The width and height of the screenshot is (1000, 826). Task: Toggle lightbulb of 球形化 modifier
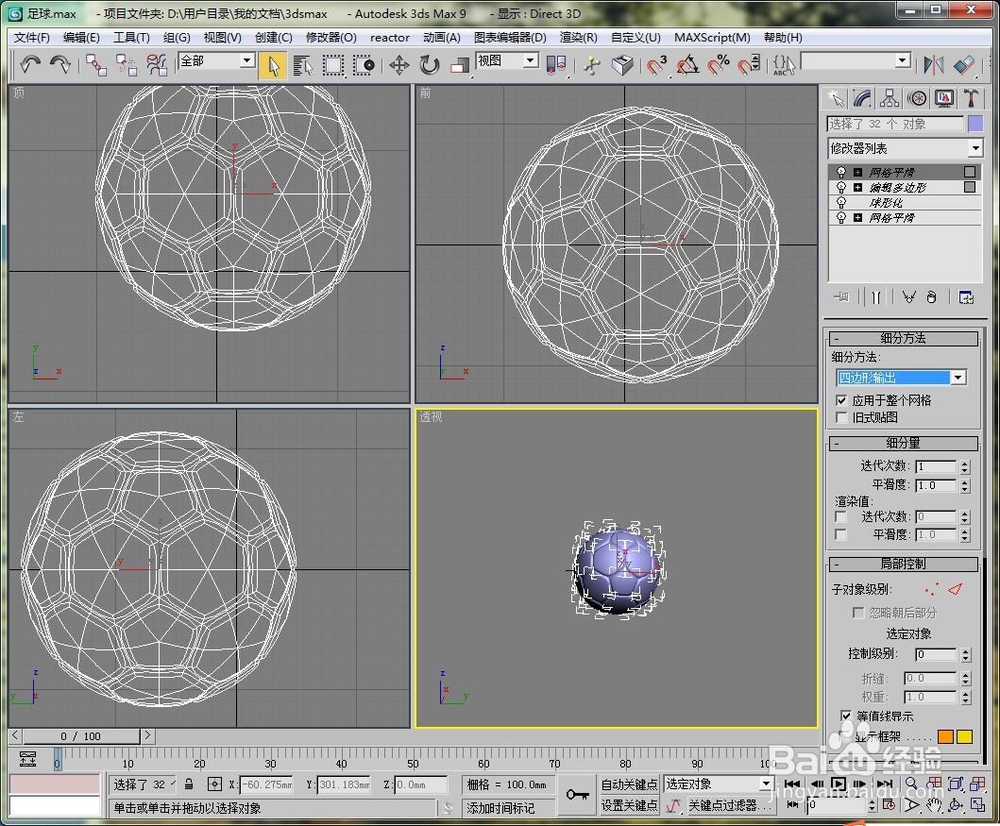841,203
